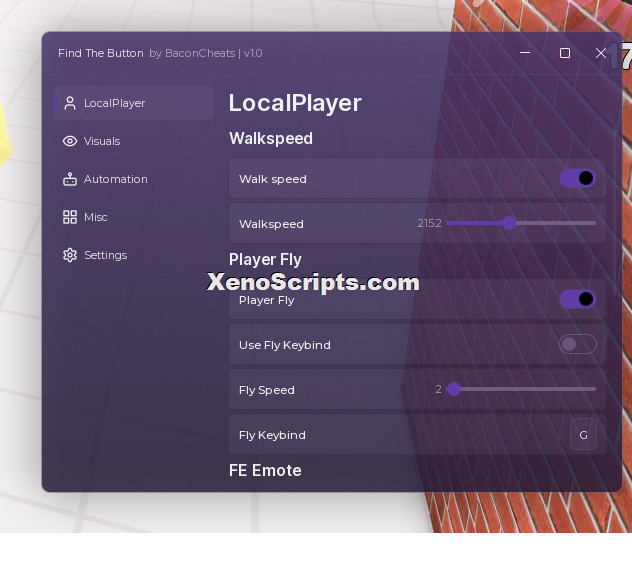The image size is (632, 563).
Task: Click the Automation robot icon
Action: [70, 179]
